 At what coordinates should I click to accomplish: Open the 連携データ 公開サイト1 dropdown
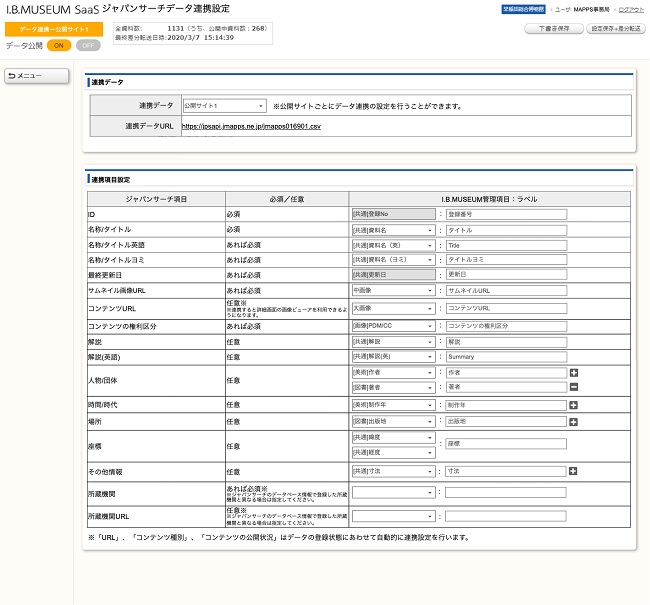point(224,106)
